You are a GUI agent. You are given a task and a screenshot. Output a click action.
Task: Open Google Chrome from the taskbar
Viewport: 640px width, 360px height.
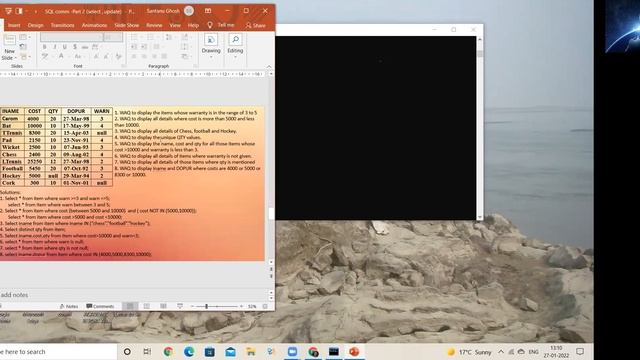168,351
